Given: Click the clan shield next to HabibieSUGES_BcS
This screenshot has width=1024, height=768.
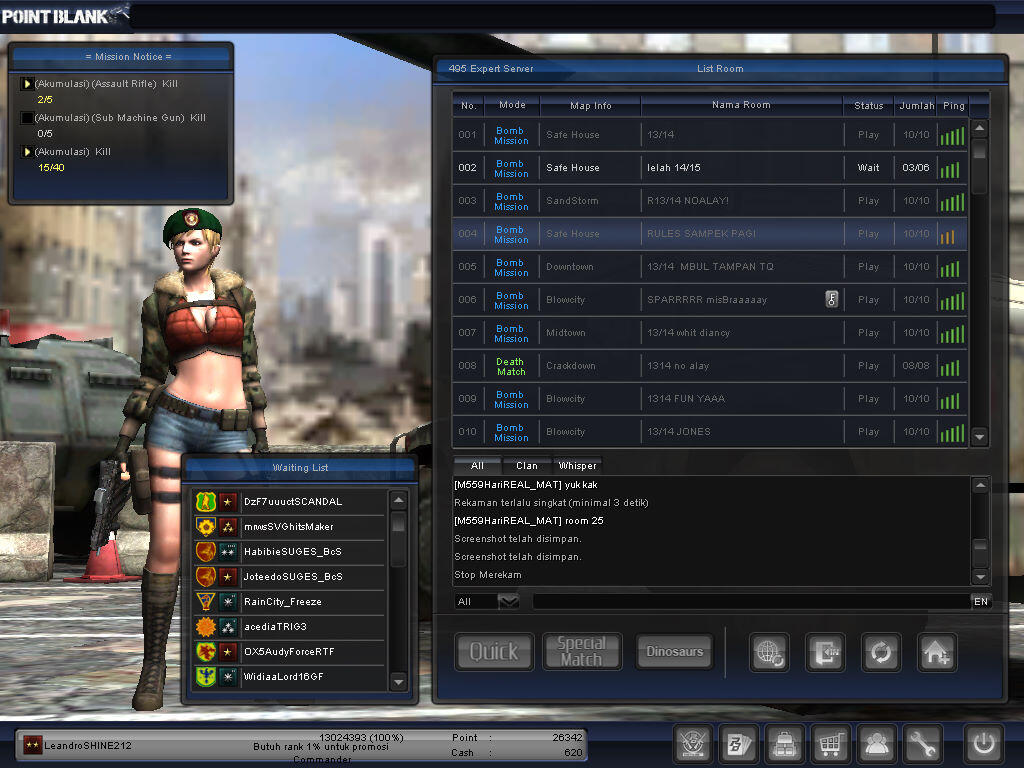Looking at the screenshot, I should click(x=206, y=552).
